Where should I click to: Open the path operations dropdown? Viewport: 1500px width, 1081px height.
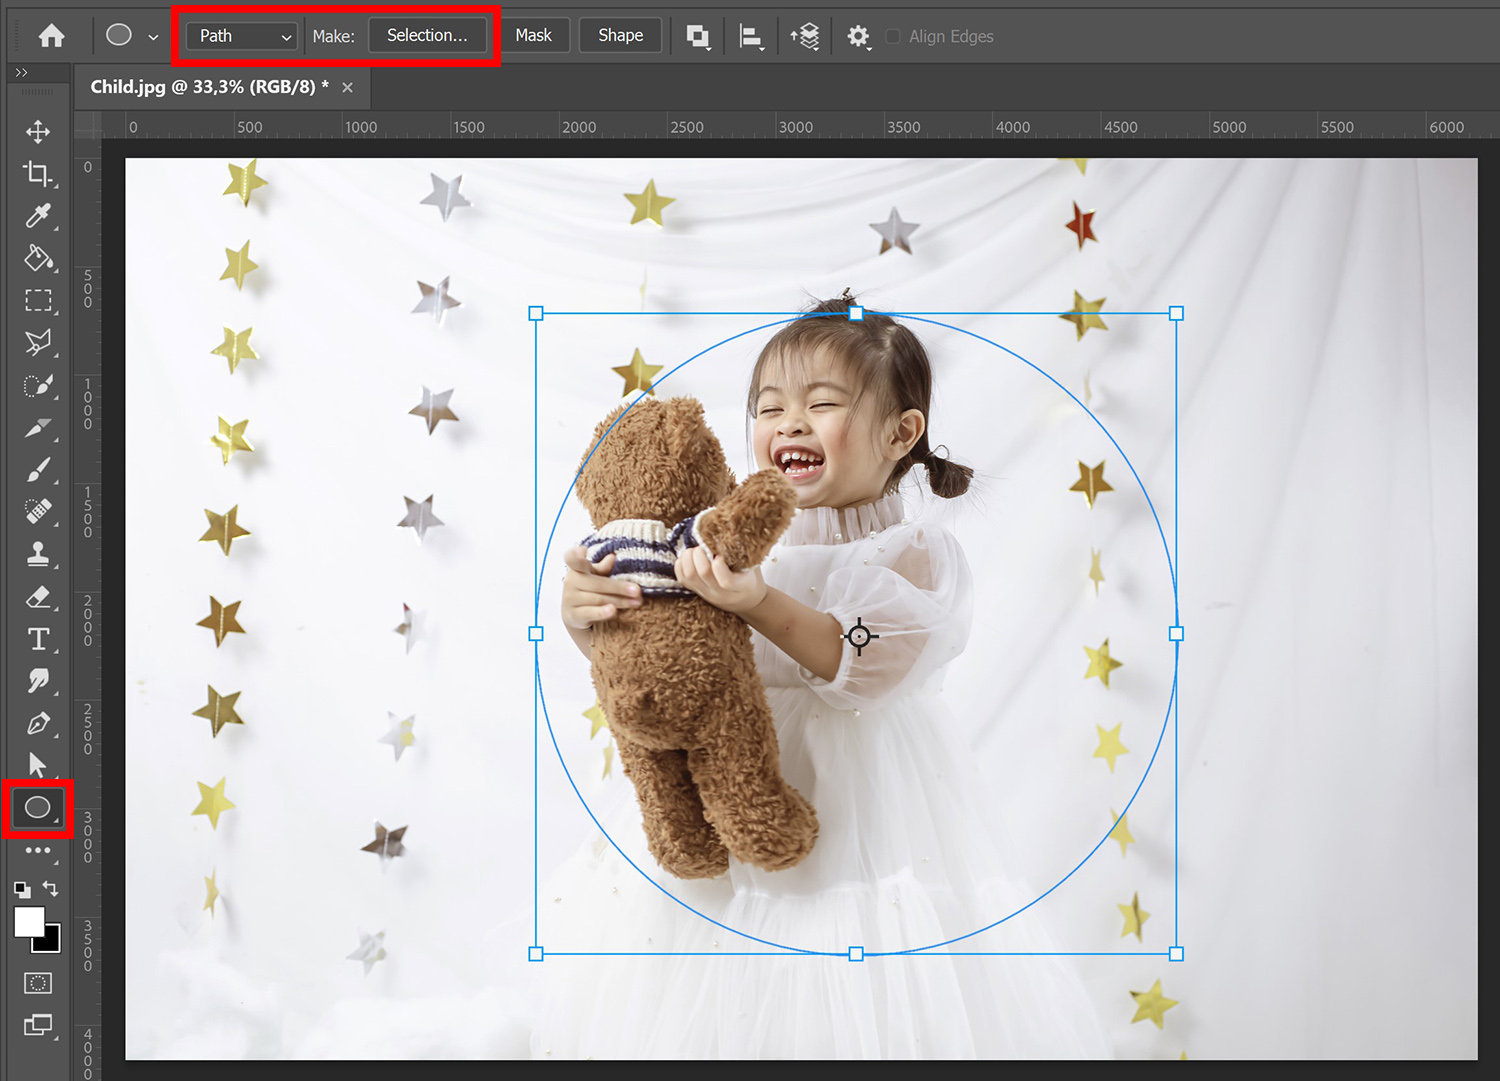pos(697,35)
